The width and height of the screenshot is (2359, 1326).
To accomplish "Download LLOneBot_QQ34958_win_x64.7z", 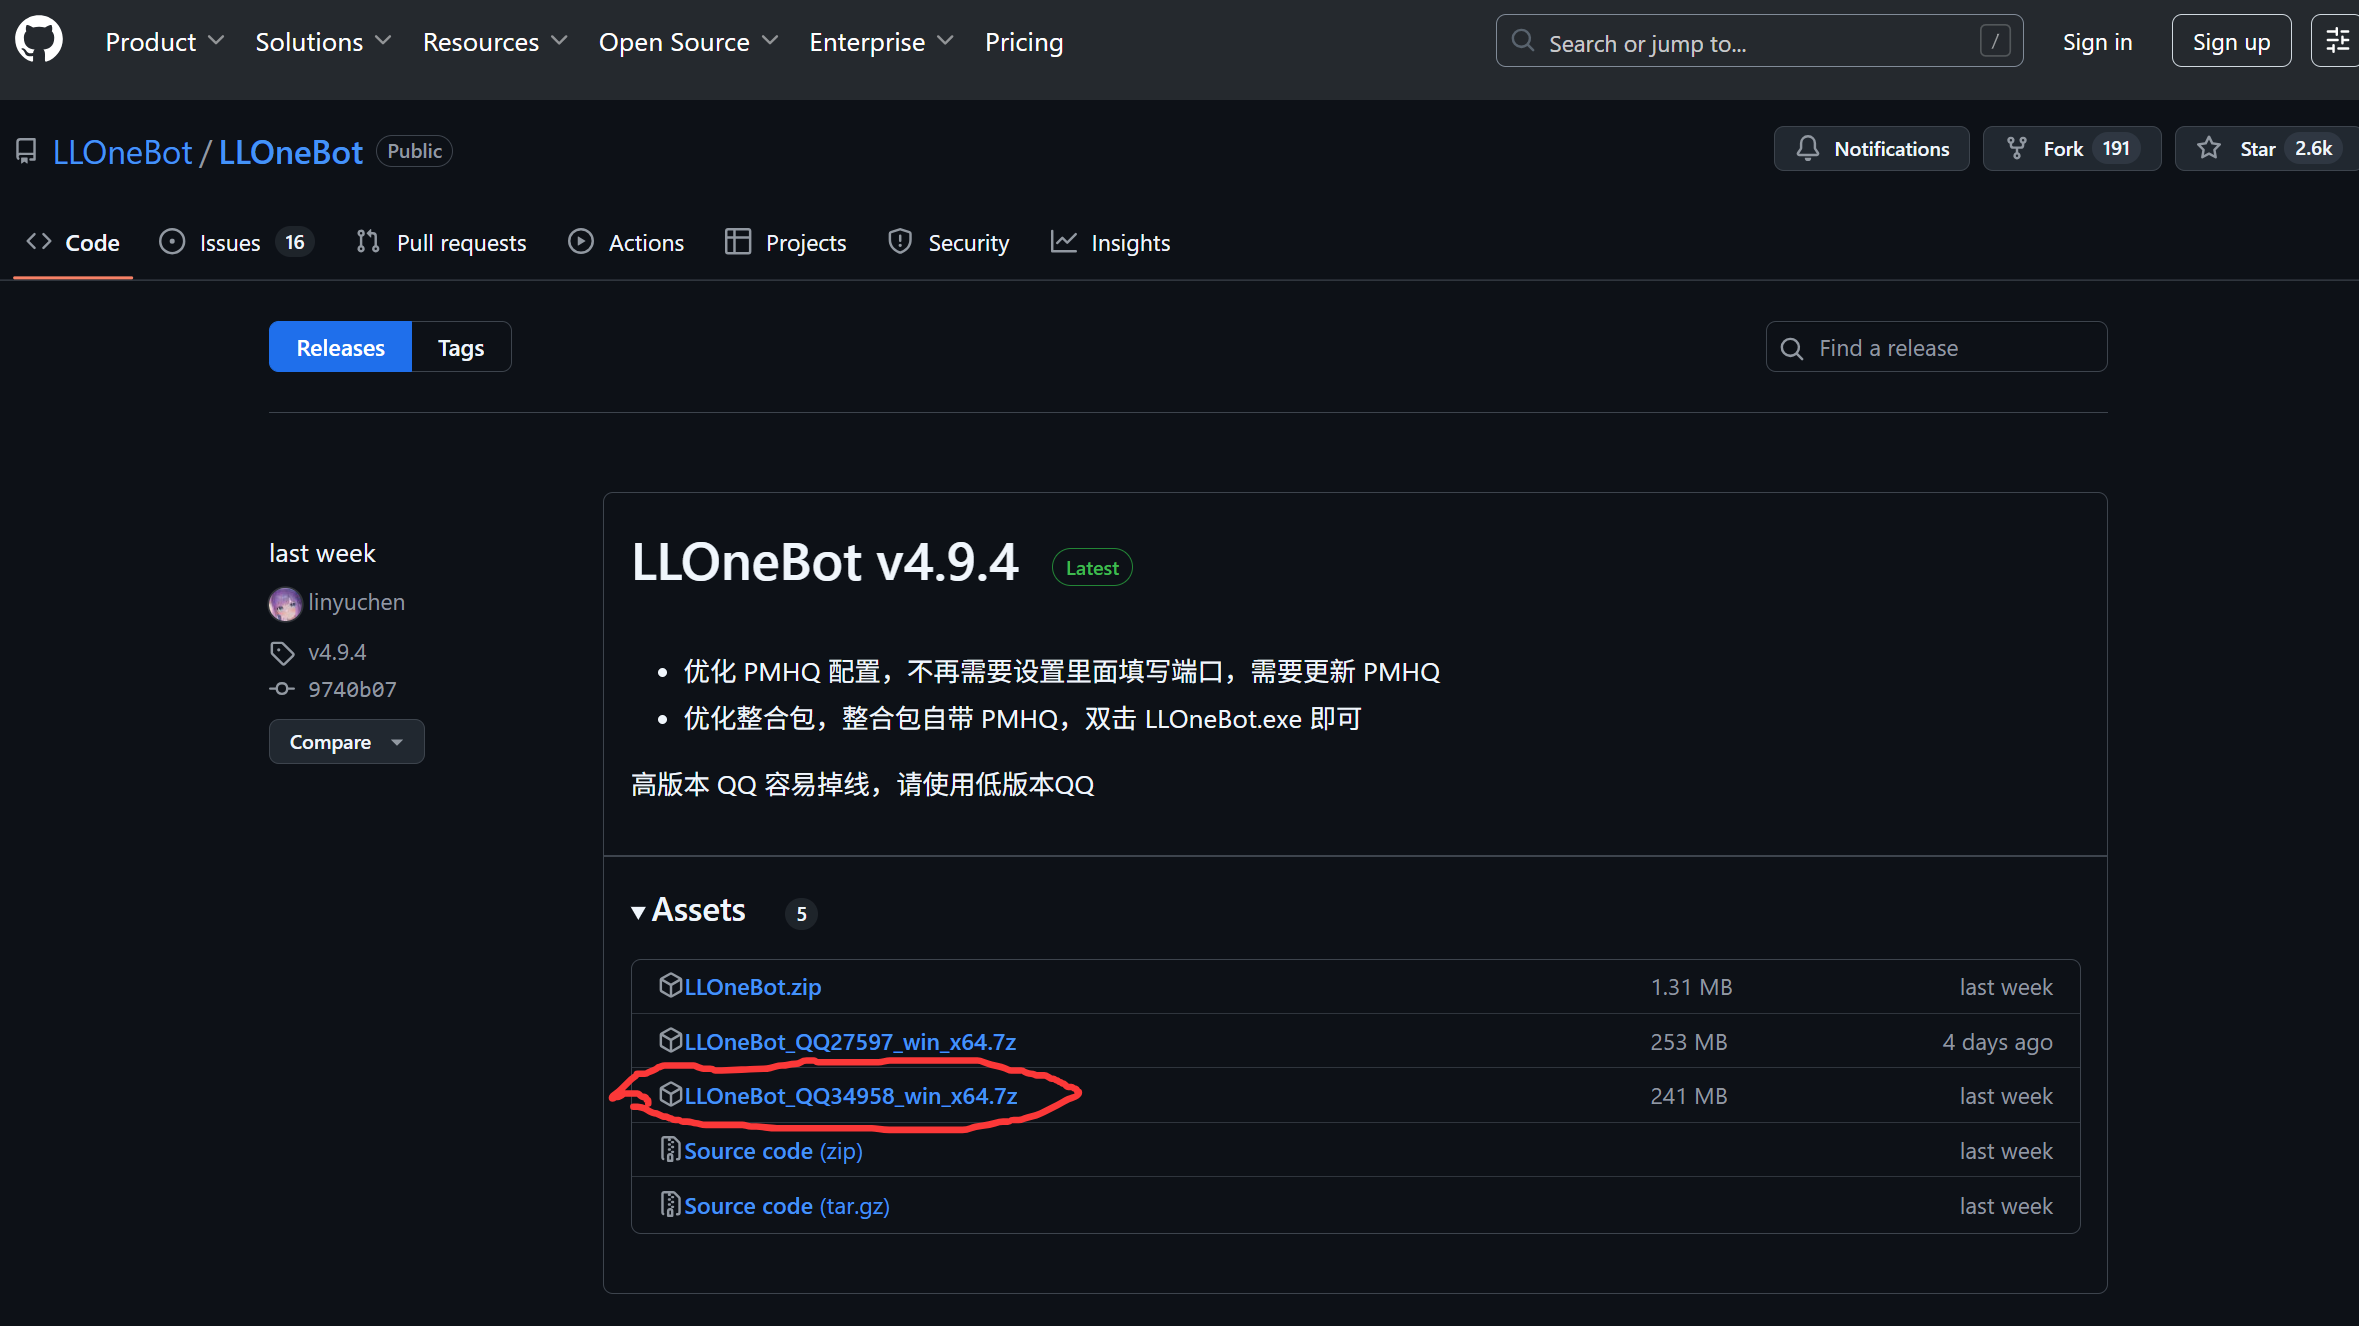I will click(x=851, y=1095).
